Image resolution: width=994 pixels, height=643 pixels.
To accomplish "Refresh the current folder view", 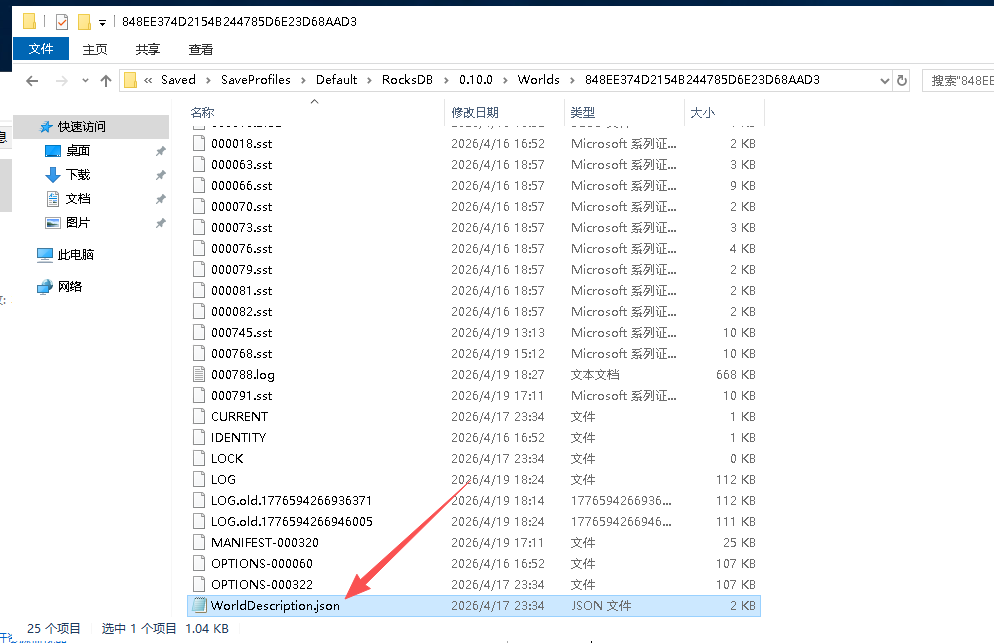I will (902, 81).
